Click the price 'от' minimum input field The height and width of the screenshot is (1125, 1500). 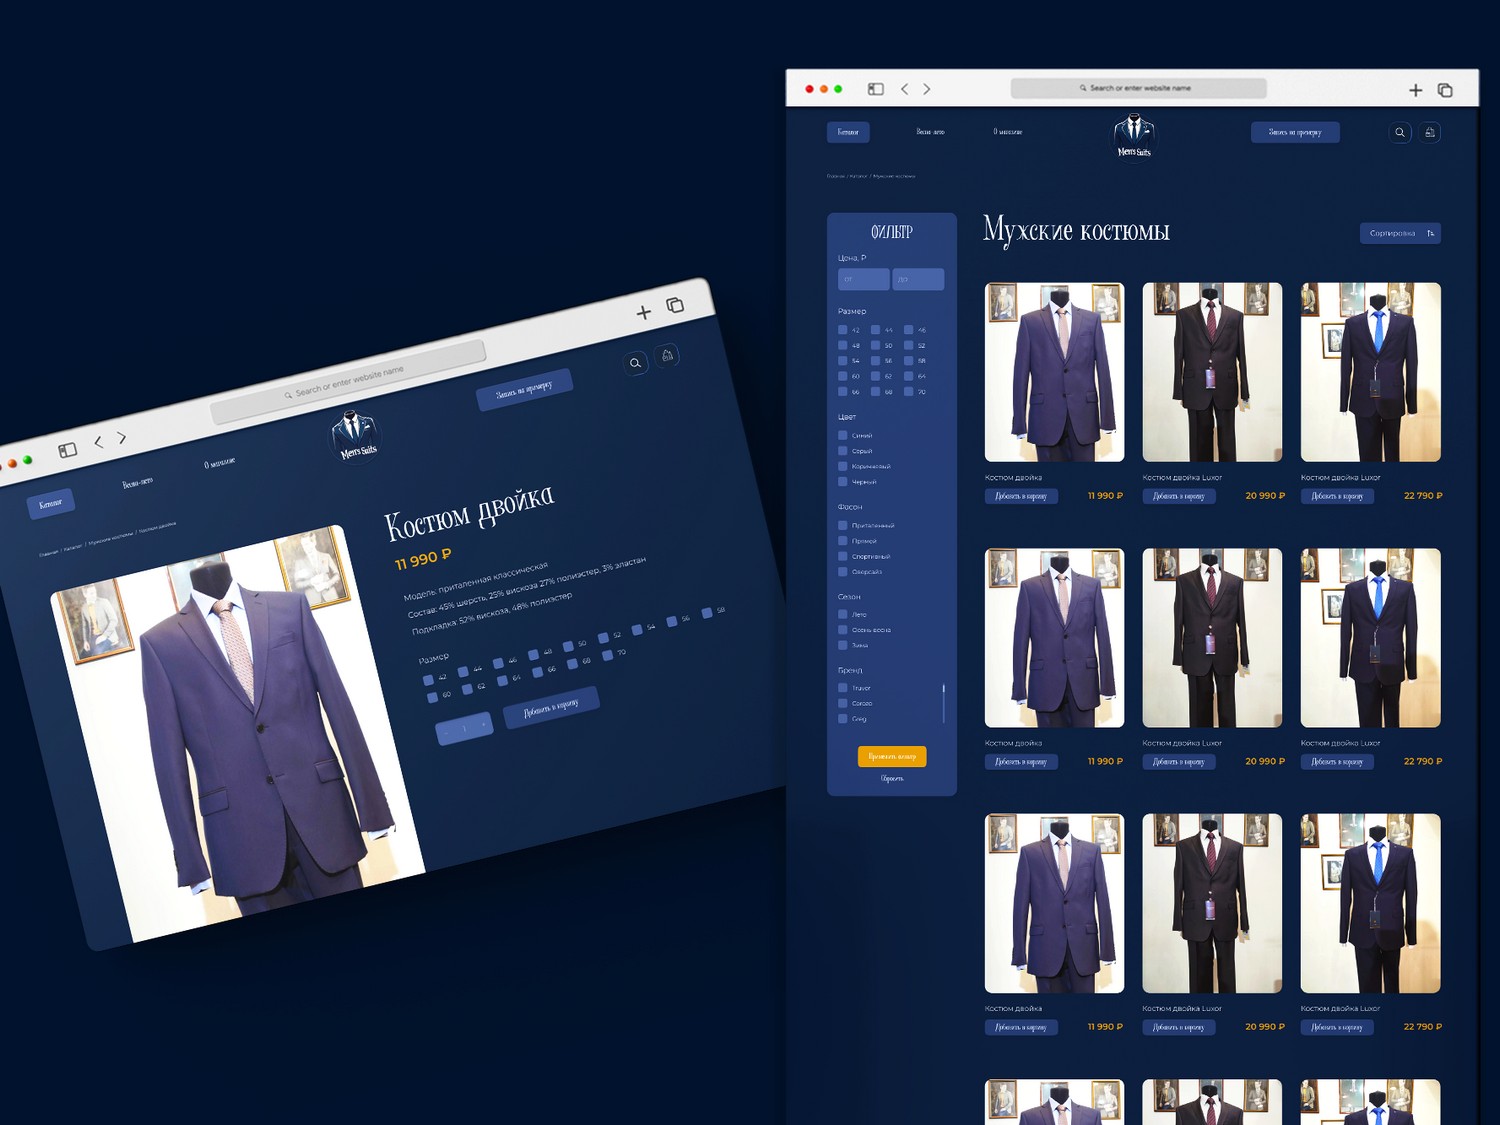(863, 279)
